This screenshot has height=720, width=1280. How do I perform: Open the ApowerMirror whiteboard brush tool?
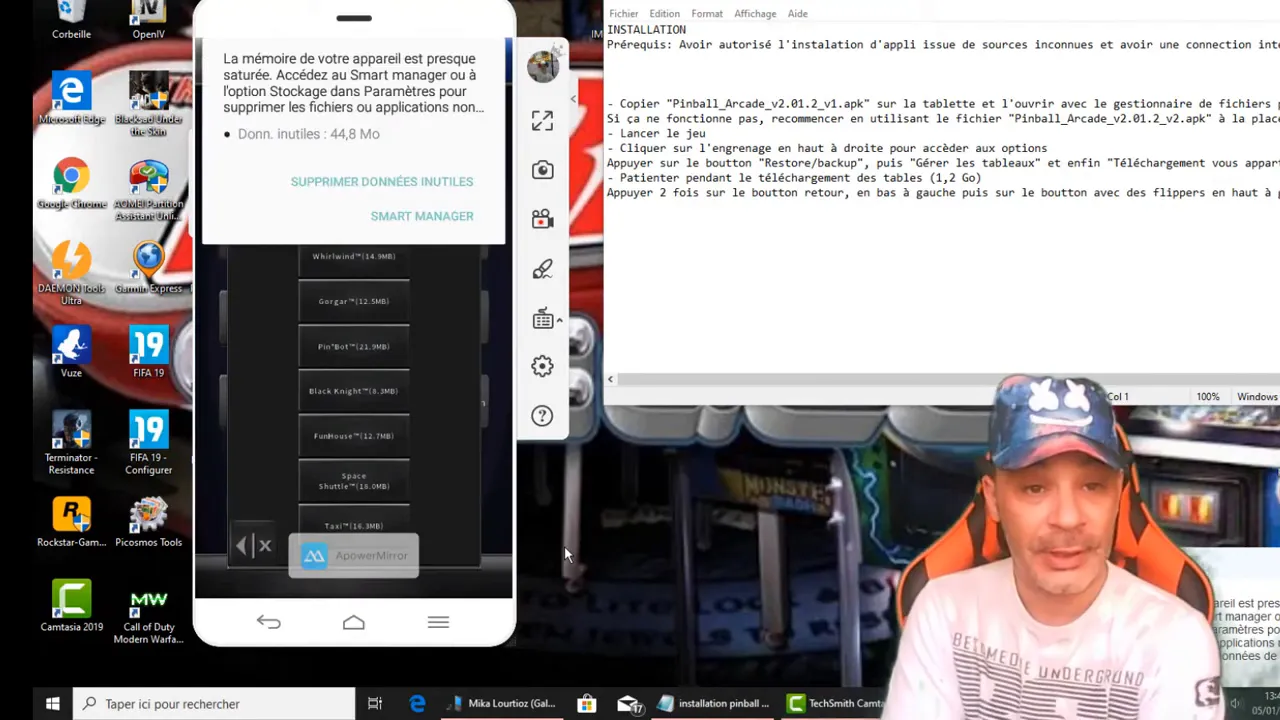[542, 269]
